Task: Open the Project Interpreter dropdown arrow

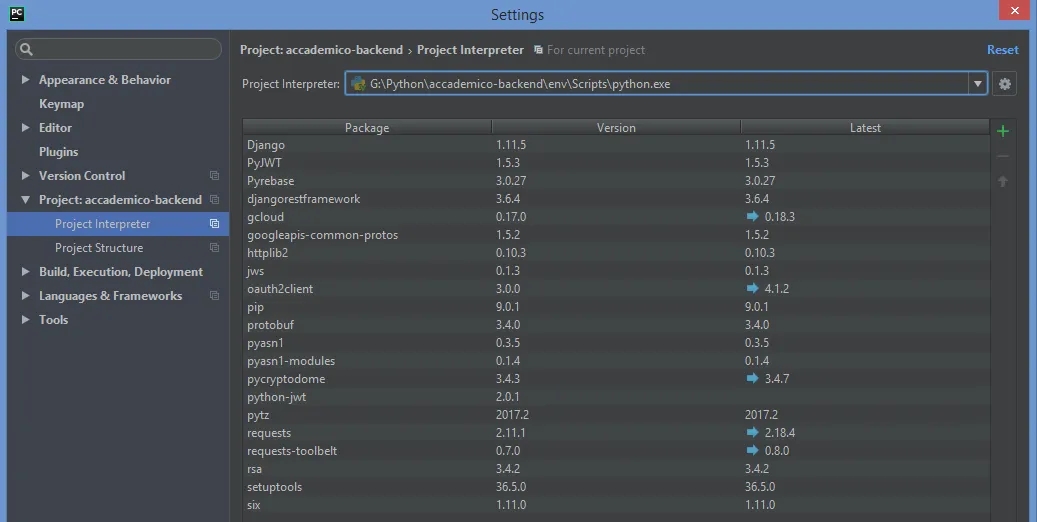Action: pos(977,84)
